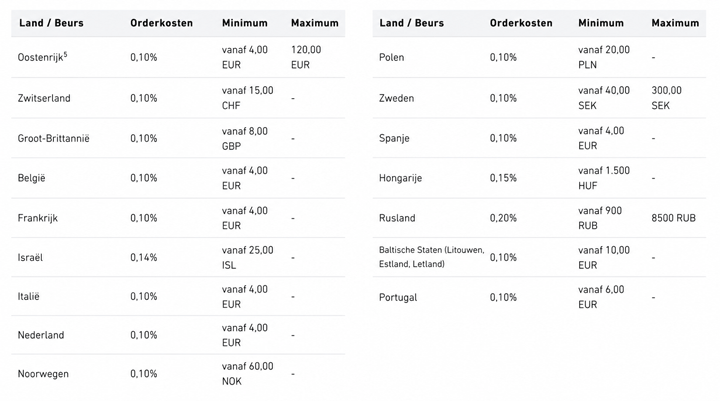Click the 120,00 EUR maximum value
This screenshot has height=401, width=720.
pyautogui.click(x=306, y=57)
